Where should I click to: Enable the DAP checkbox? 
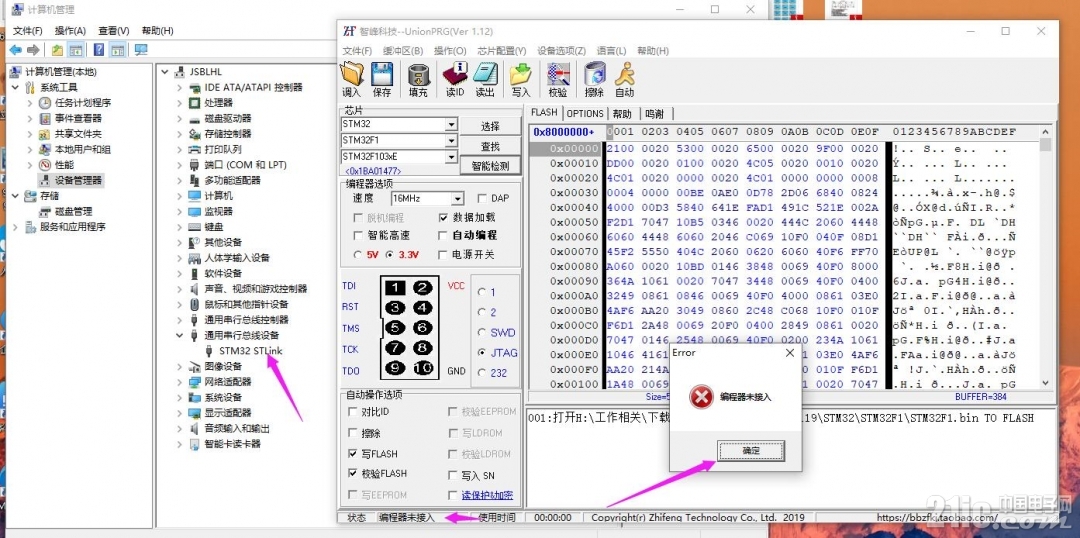(x=482, y=198)
